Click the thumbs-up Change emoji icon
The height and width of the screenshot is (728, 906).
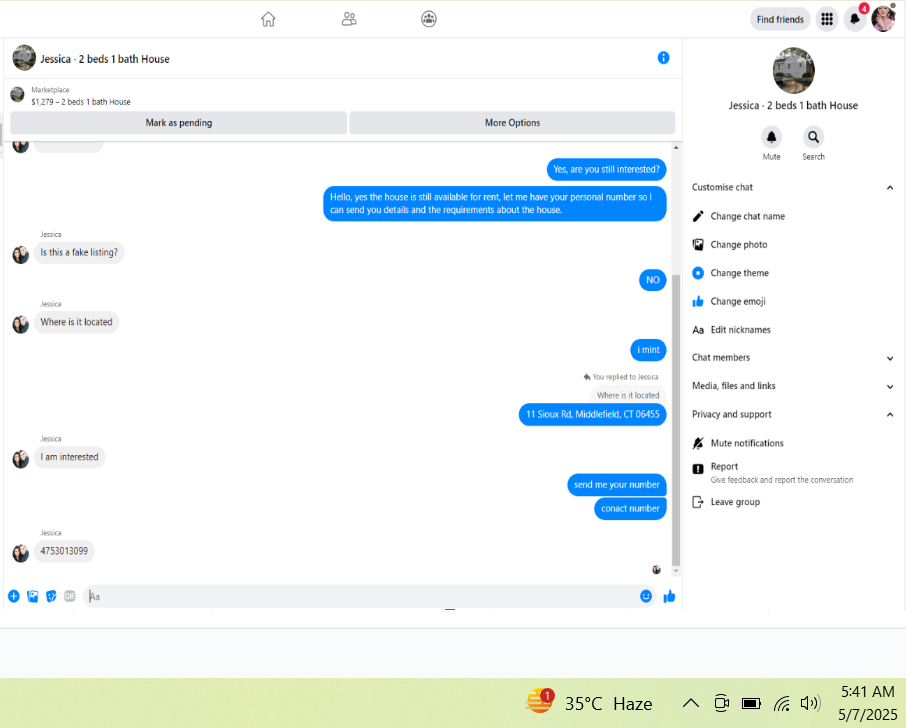[698, 301]
